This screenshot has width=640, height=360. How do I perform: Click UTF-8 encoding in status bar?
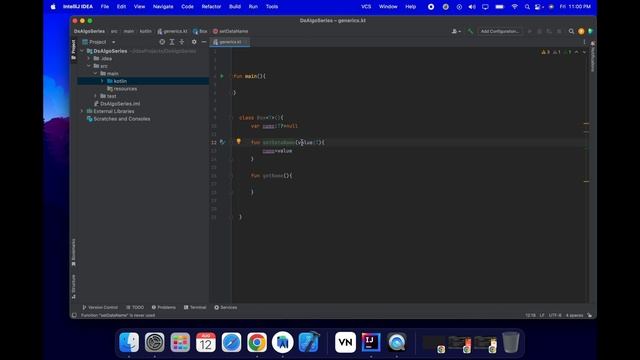[x=555, y=315]
